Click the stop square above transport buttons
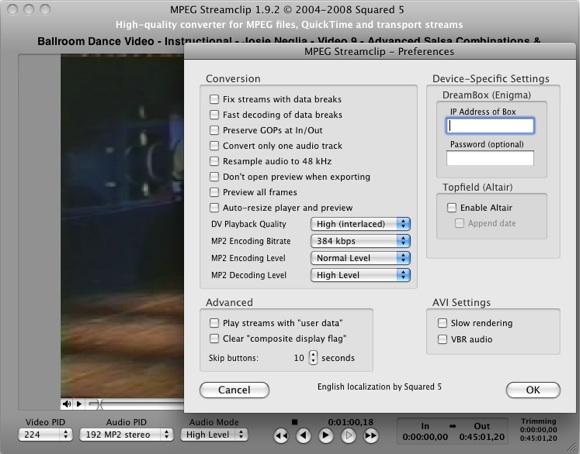580x454 pixels. click(x=294, y=422)
